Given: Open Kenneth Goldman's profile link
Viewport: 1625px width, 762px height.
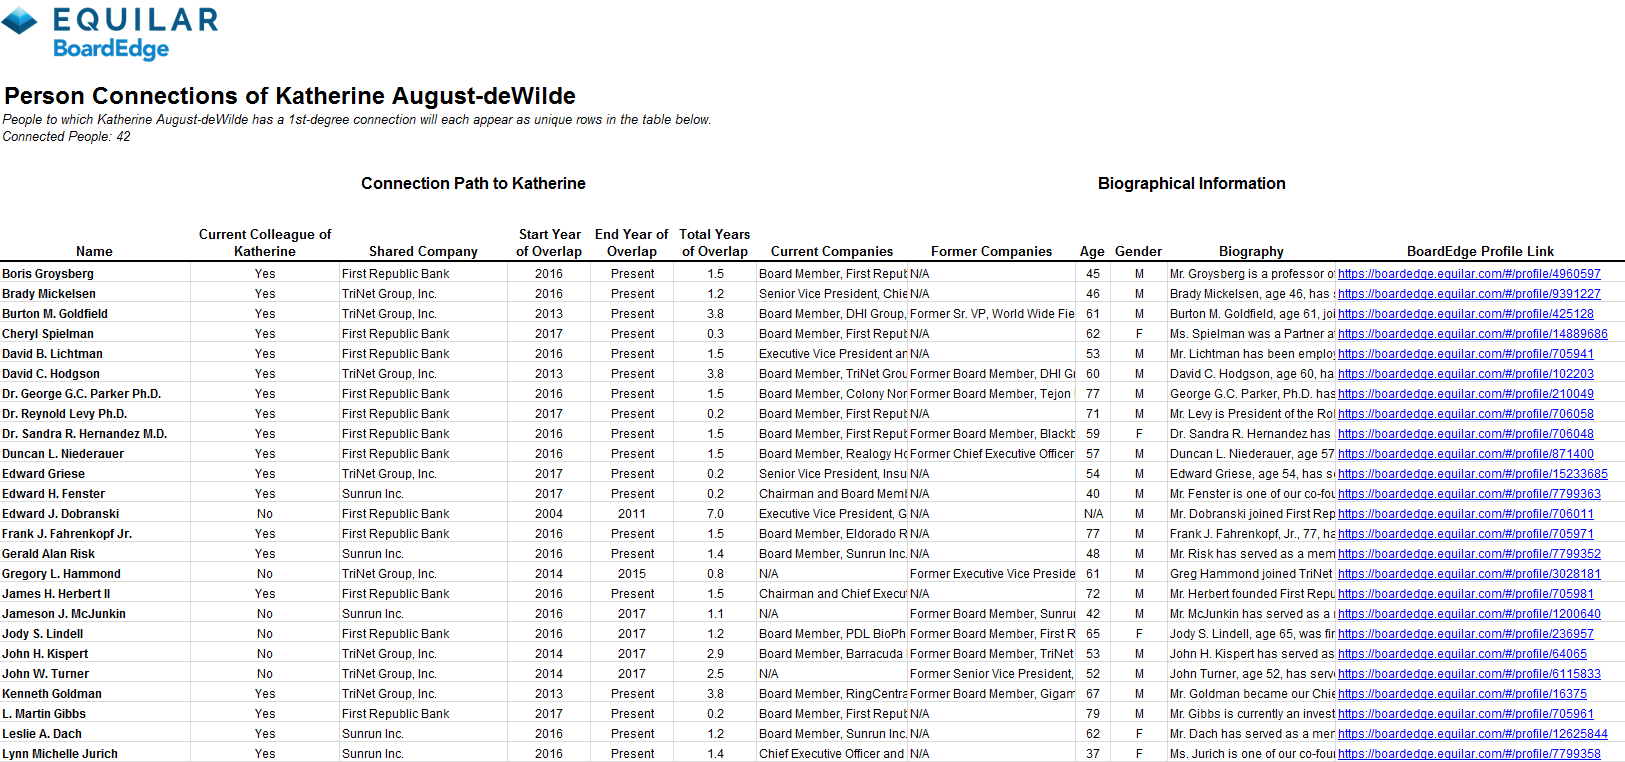Looking at the screenshot, I should pos(1462,694).
